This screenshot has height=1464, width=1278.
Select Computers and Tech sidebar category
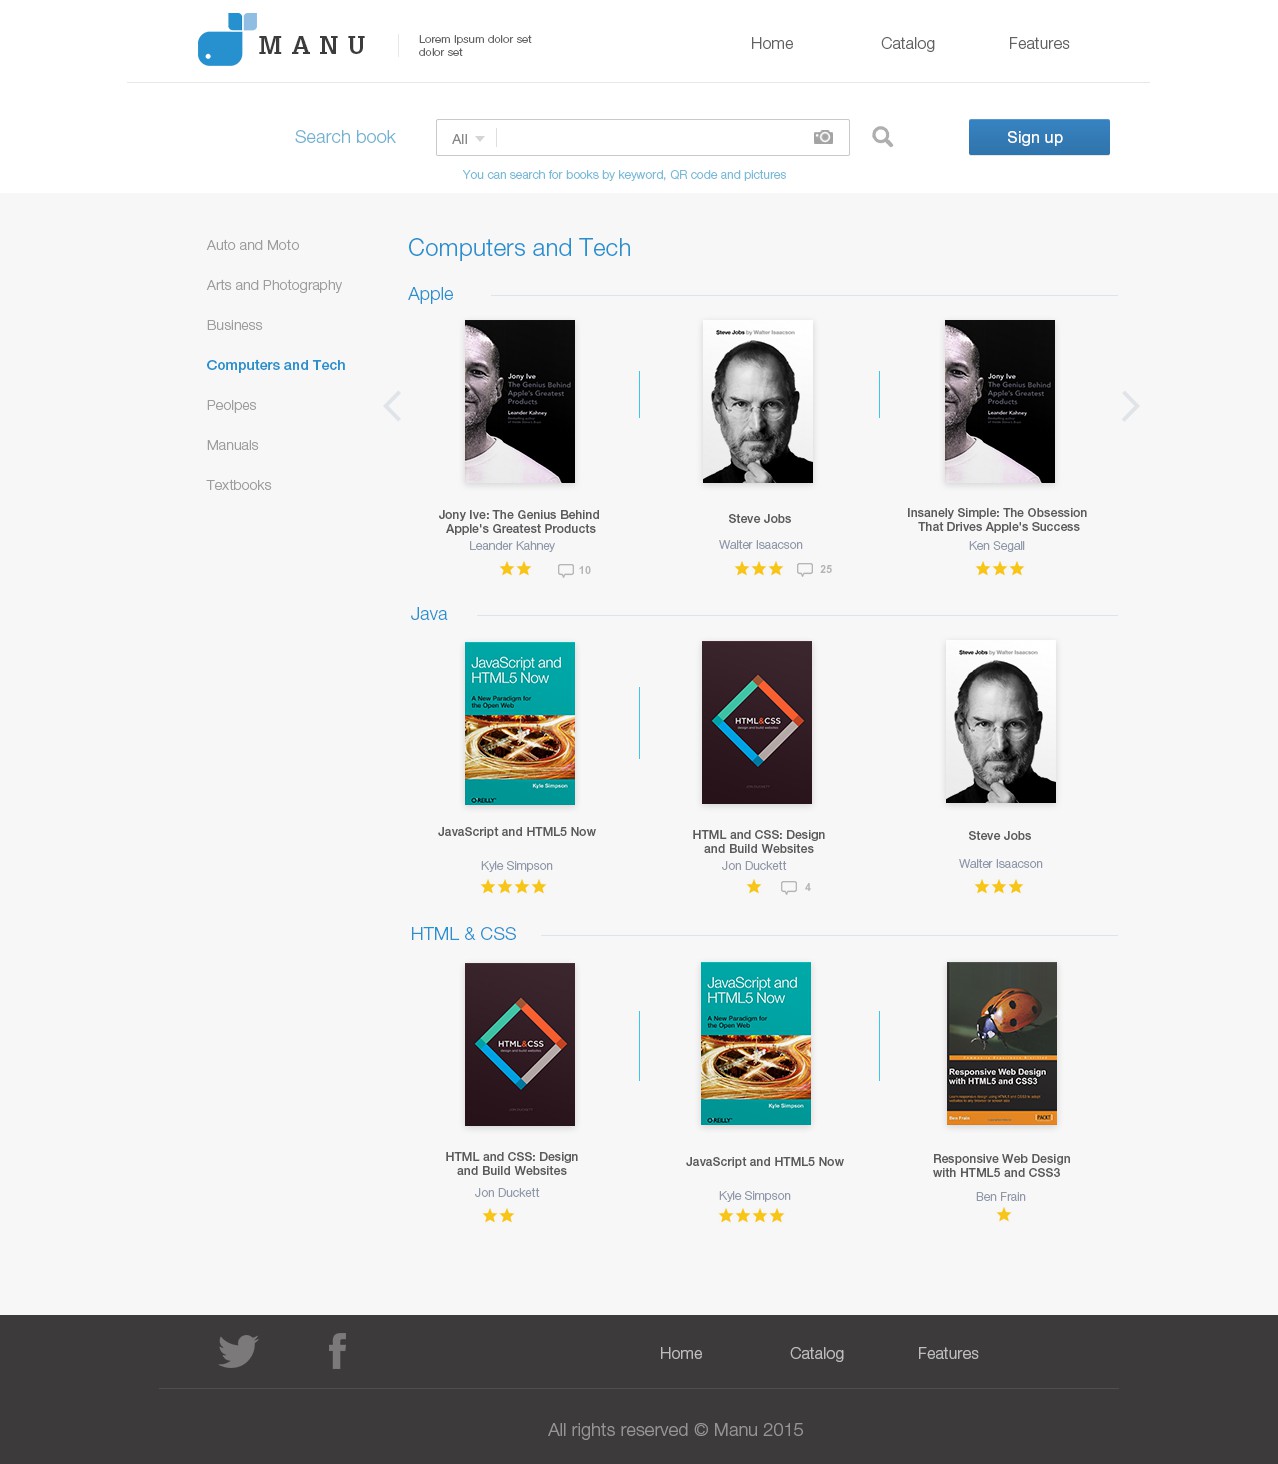276,365
